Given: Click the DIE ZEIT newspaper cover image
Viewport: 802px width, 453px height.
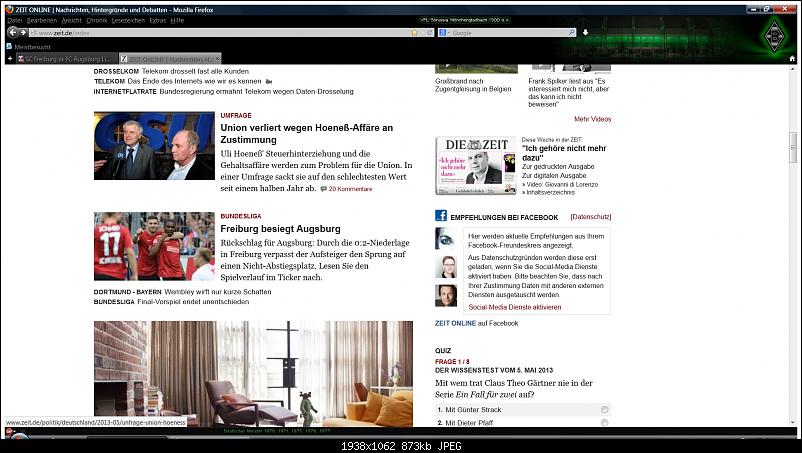Looking at the screenshot, I should tap(476, 166).
